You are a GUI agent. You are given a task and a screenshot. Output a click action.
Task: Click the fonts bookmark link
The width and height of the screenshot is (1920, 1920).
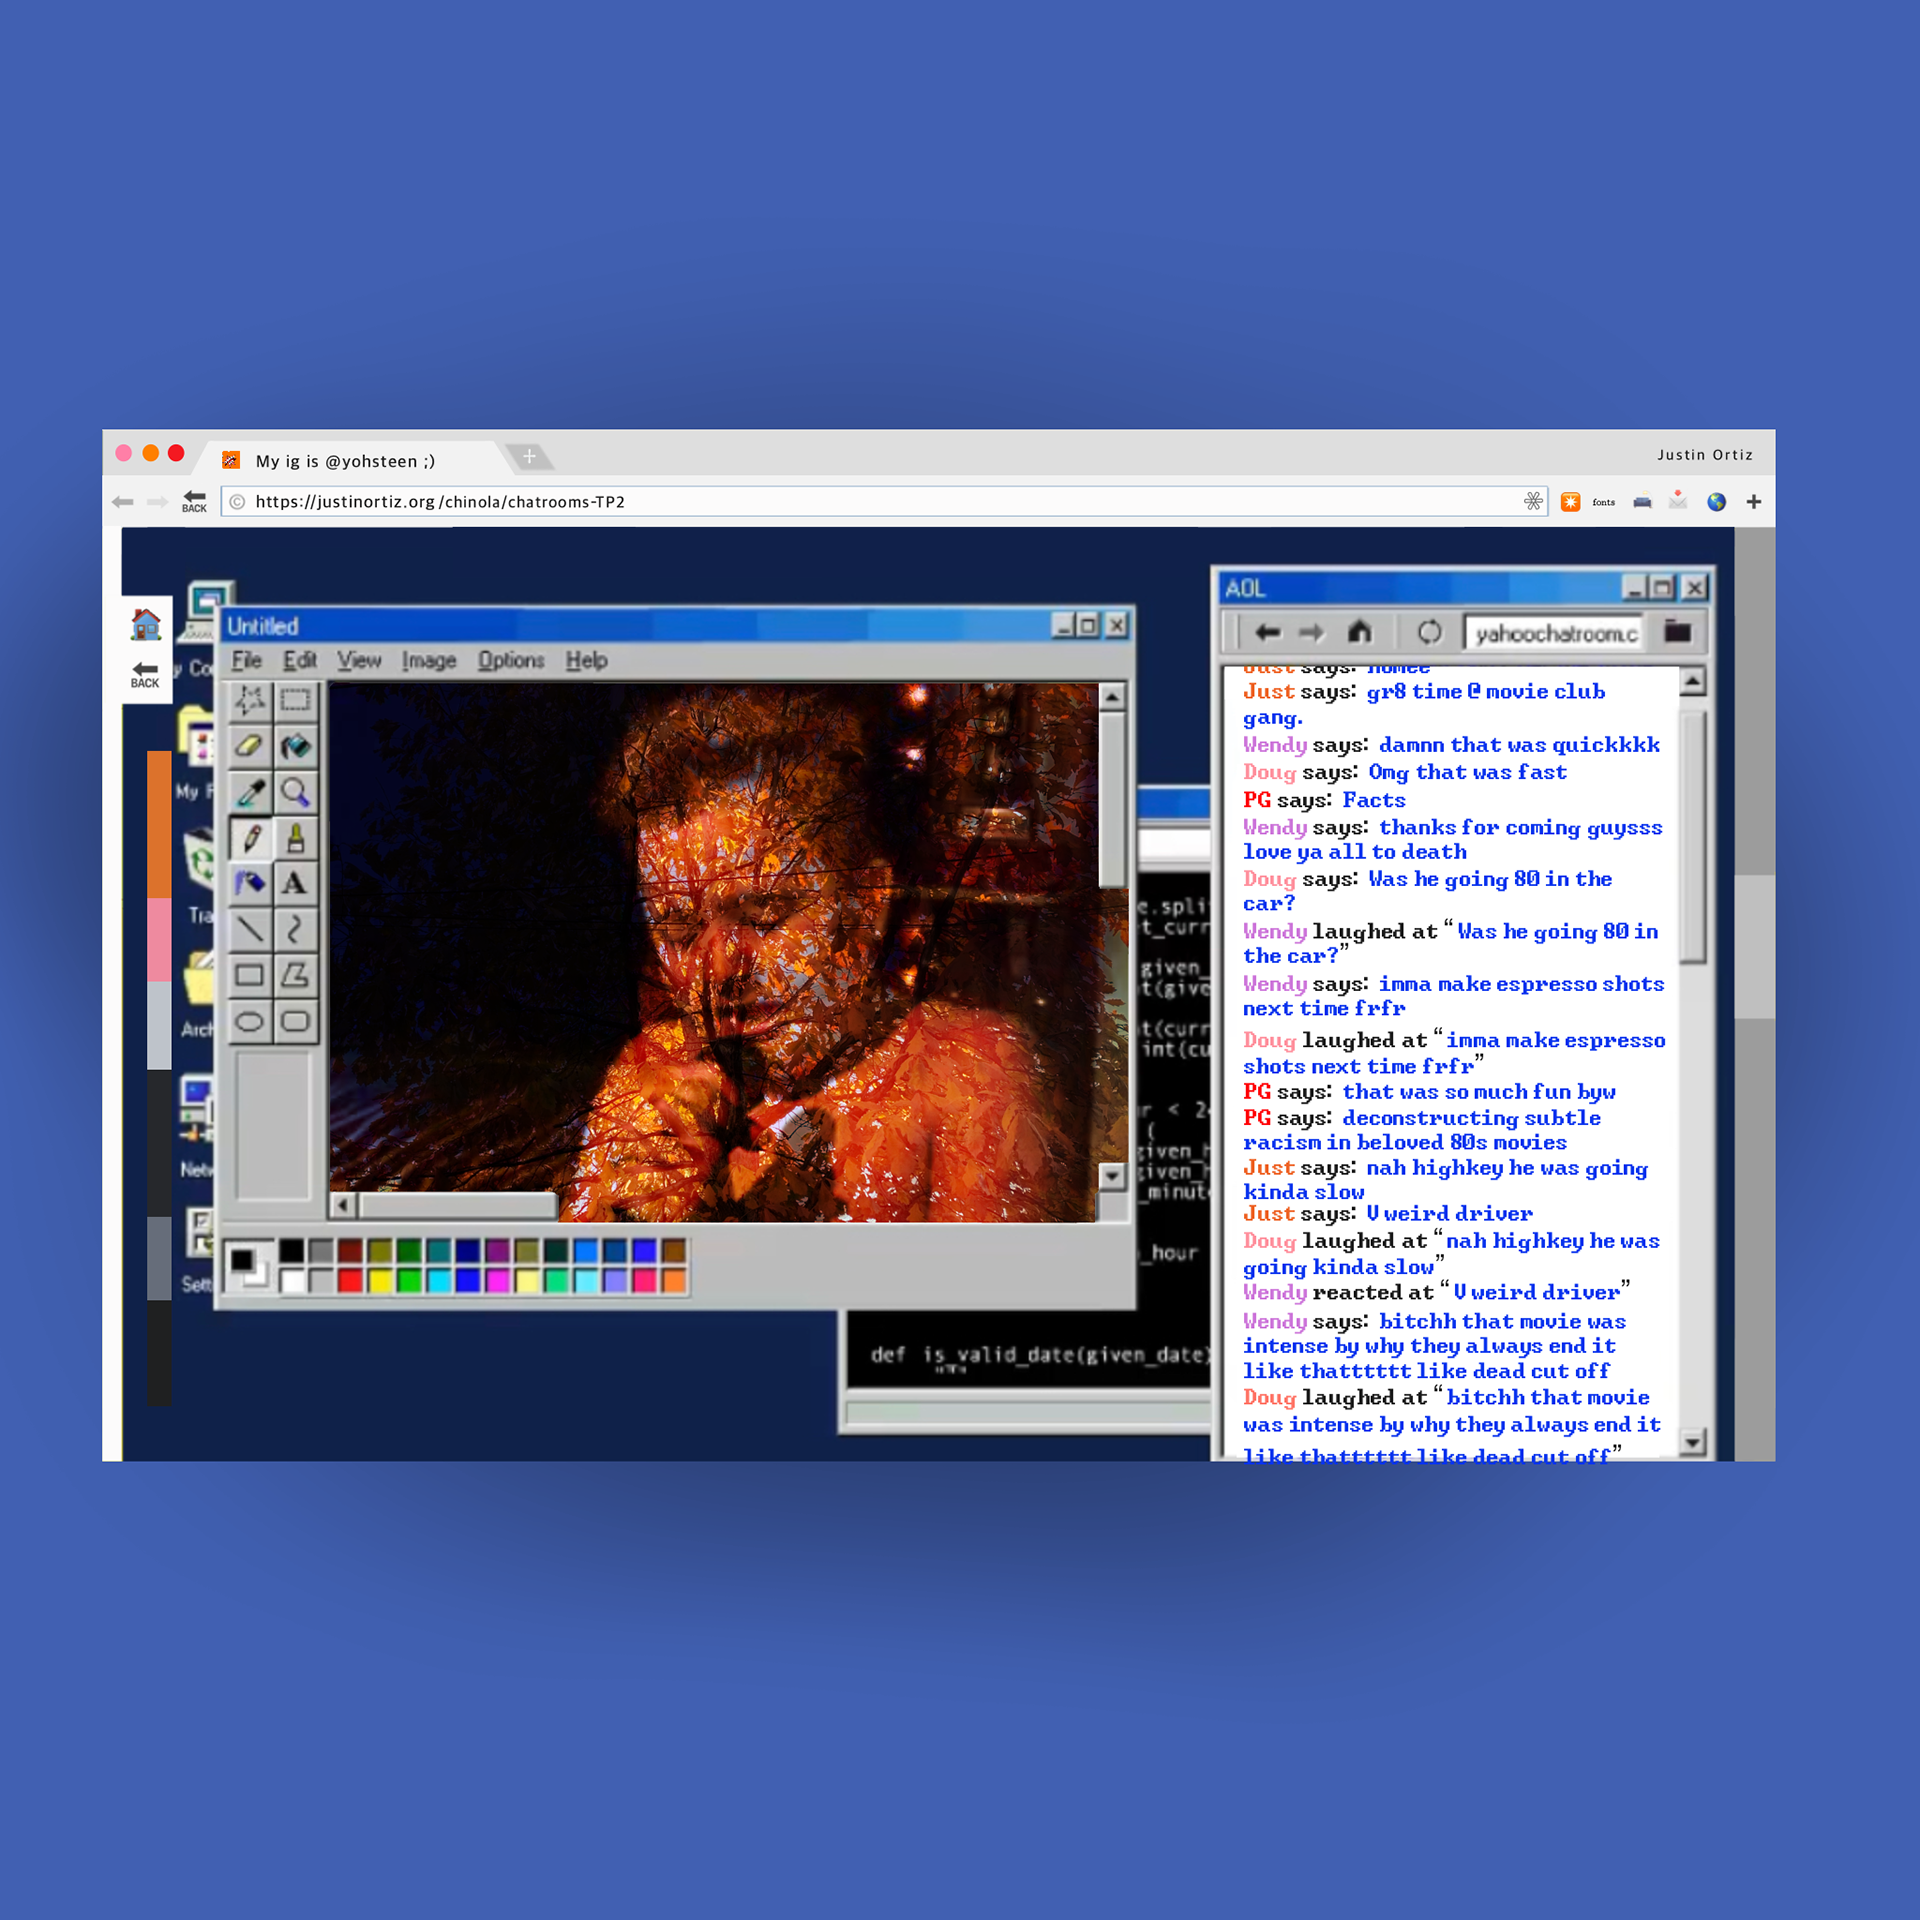pyautogui.click(x=1603, y=502)
